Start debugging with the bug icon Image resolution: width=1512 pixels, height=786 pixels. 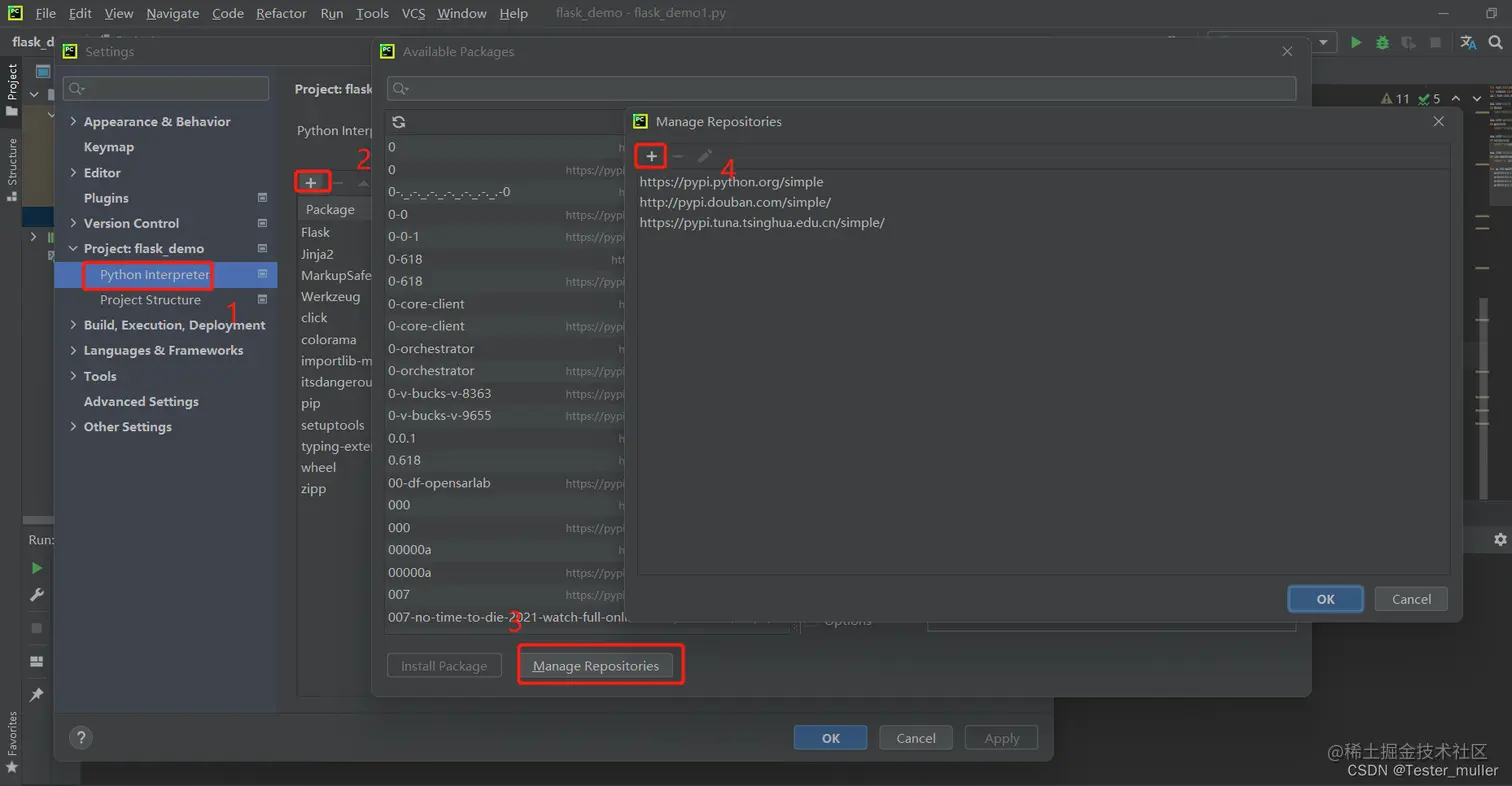tap(1382, 42)
